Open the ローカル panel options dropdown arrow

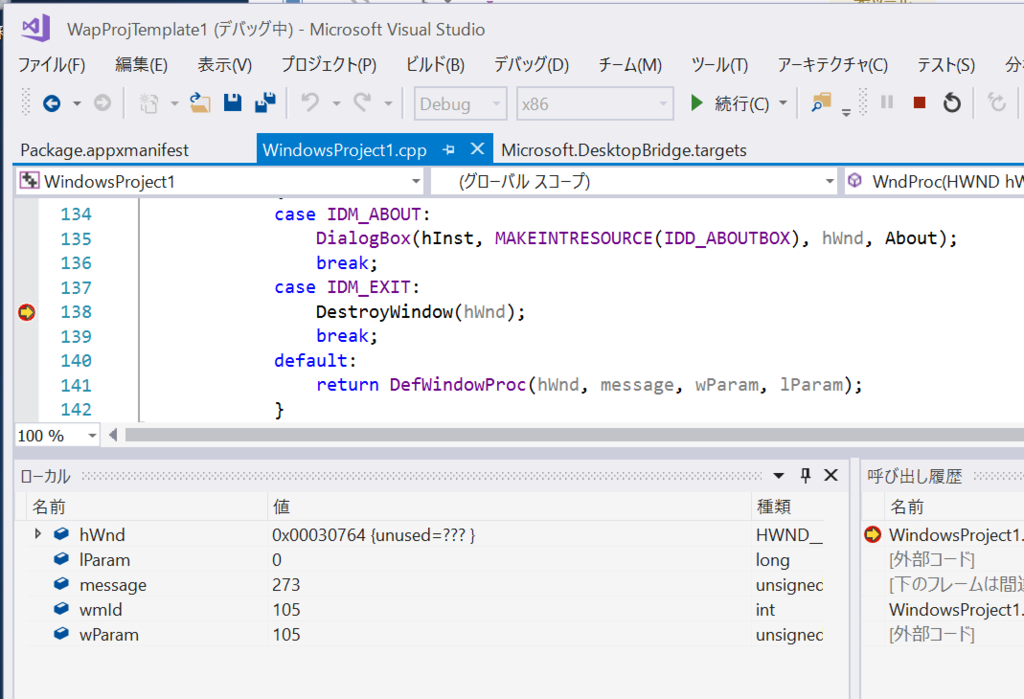(x=778, y=476)
